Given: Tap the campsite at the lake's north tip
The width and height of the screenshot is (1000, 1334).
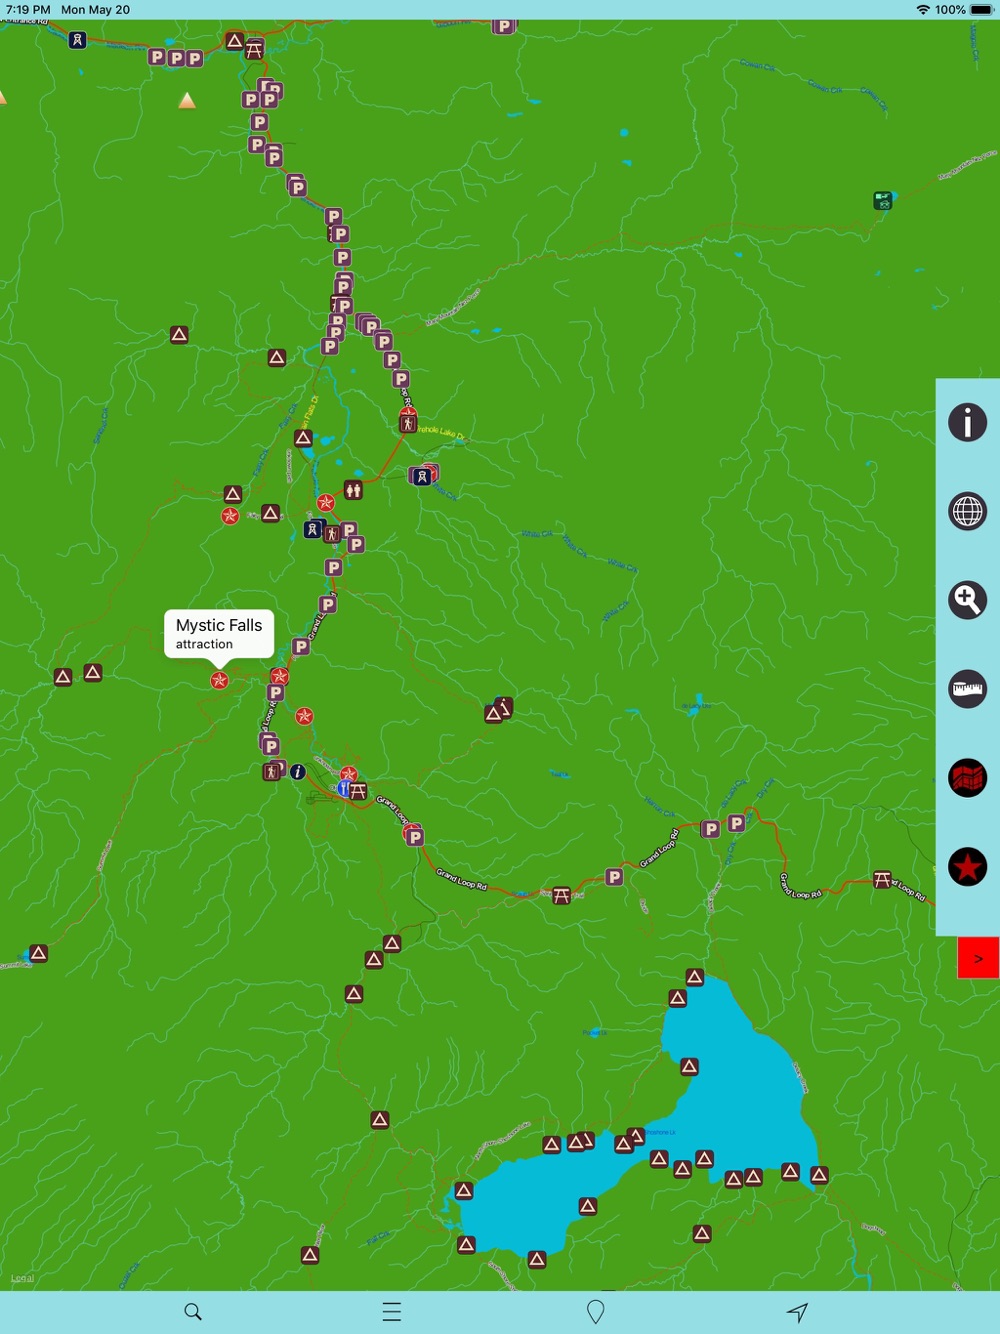Looking at the screenshot, I should click(x=695, y=977).
